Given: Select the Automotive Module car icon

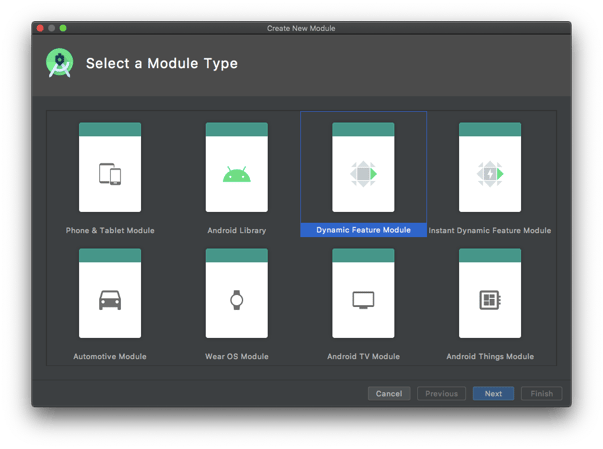Looking at the screenshot, I should (x=110, y=300).
